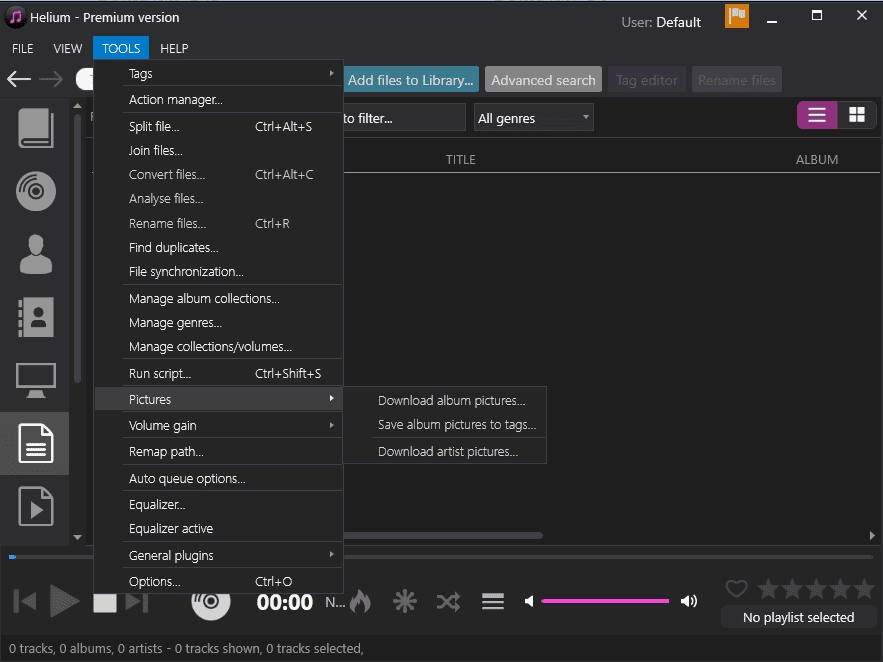The height and width of the screenshot is (662, 883).
Task: Click User: Default label
Action: pyautogui.click(x=661, y=22)
